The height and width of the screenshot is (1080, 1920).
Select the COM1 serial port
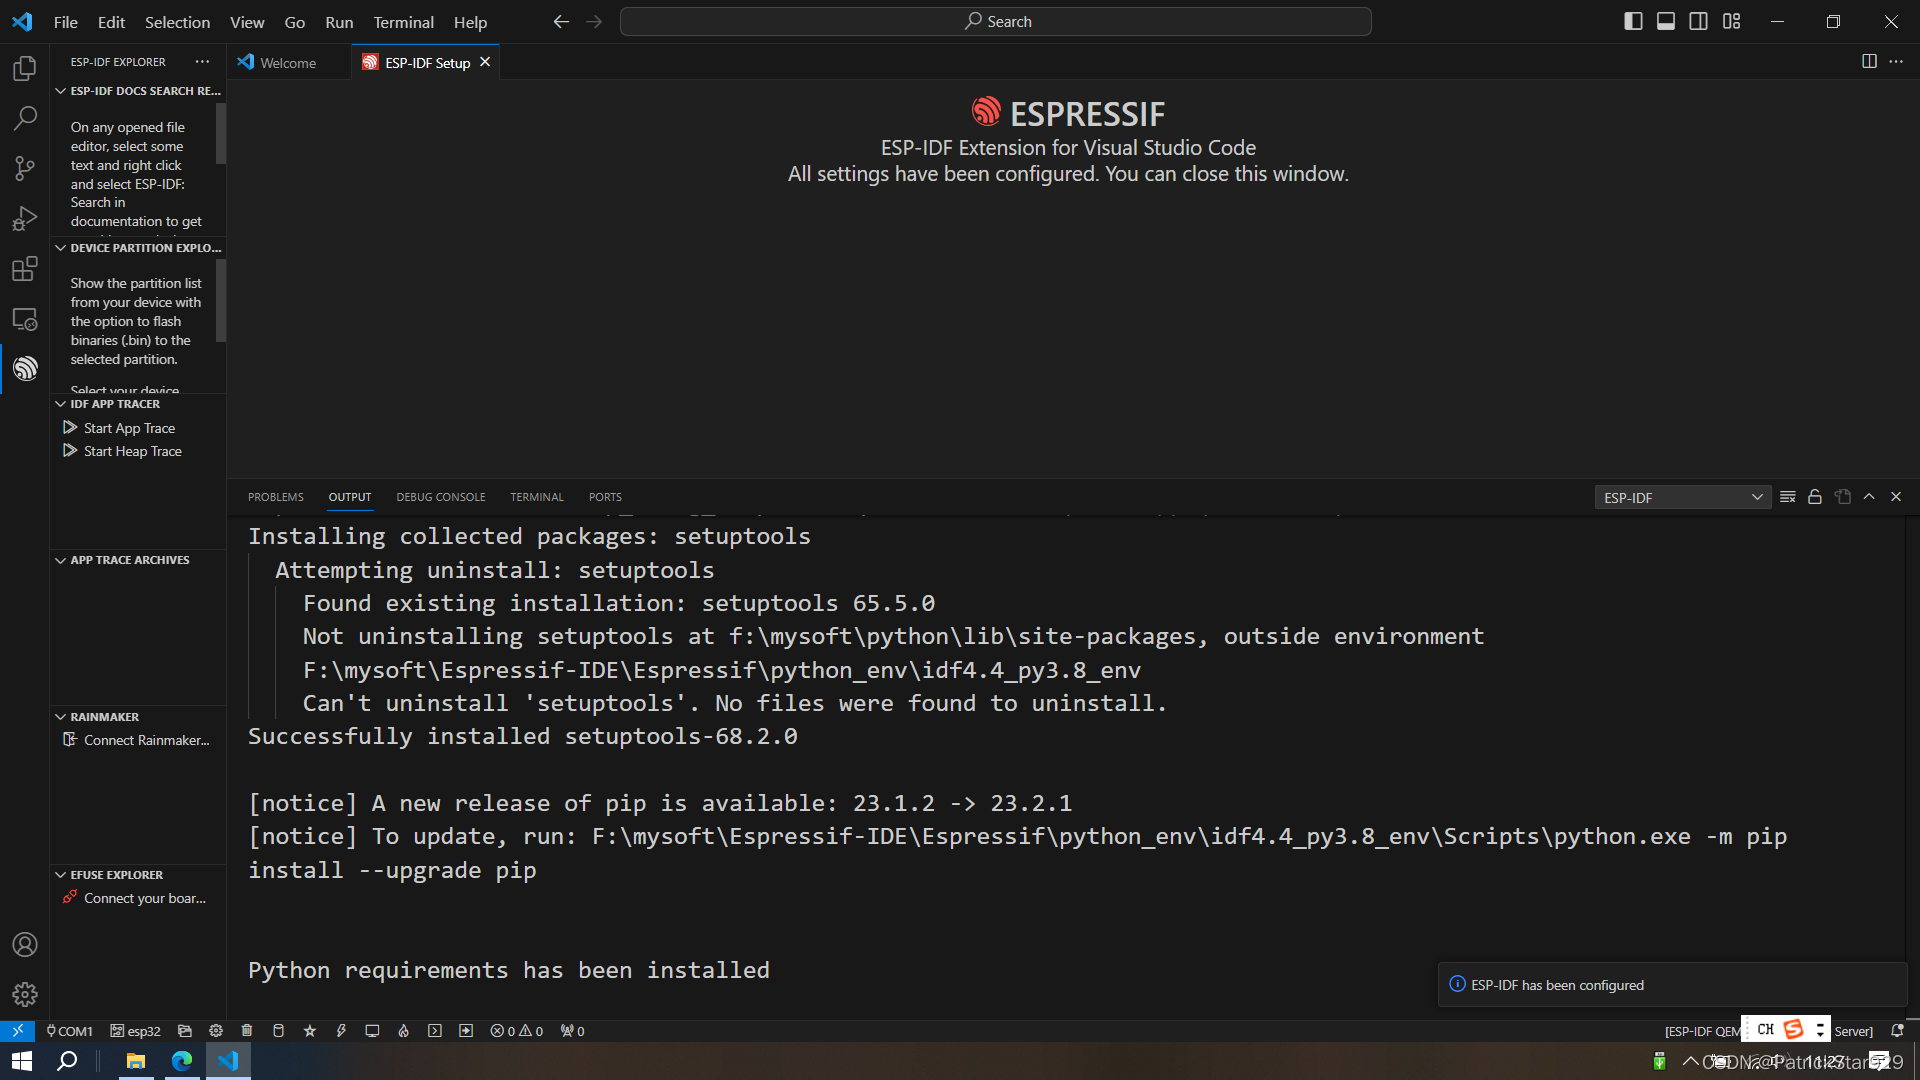point(70,1030)
